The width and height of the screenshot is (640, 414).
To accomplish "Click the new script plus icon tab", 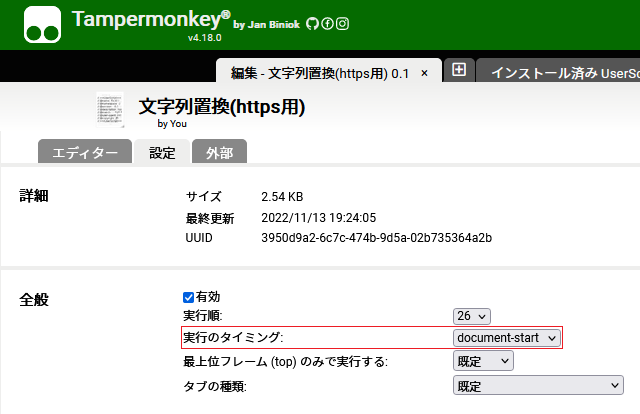I will click(459, 70).
